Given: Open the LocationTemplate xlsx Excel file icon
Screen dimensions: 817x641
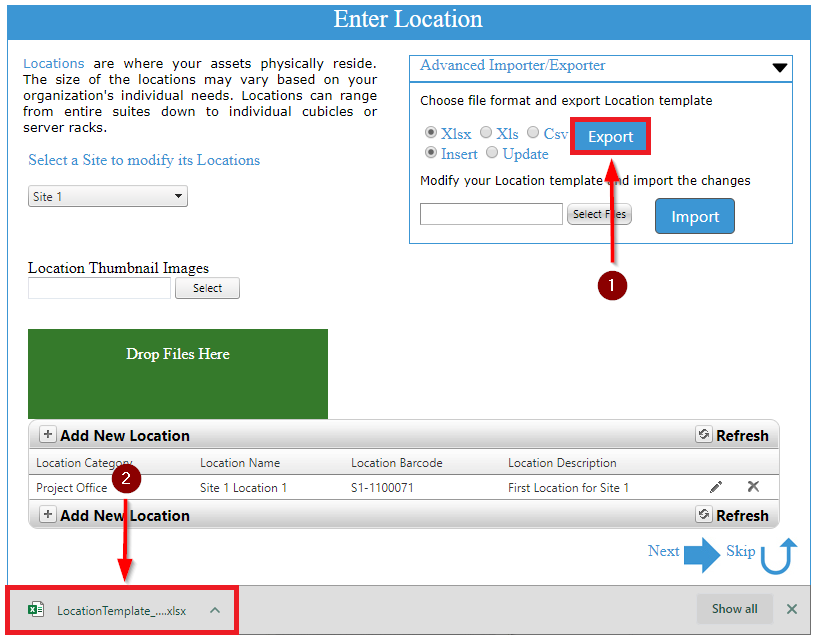Looking at the screenshot, I should point(36,610).
